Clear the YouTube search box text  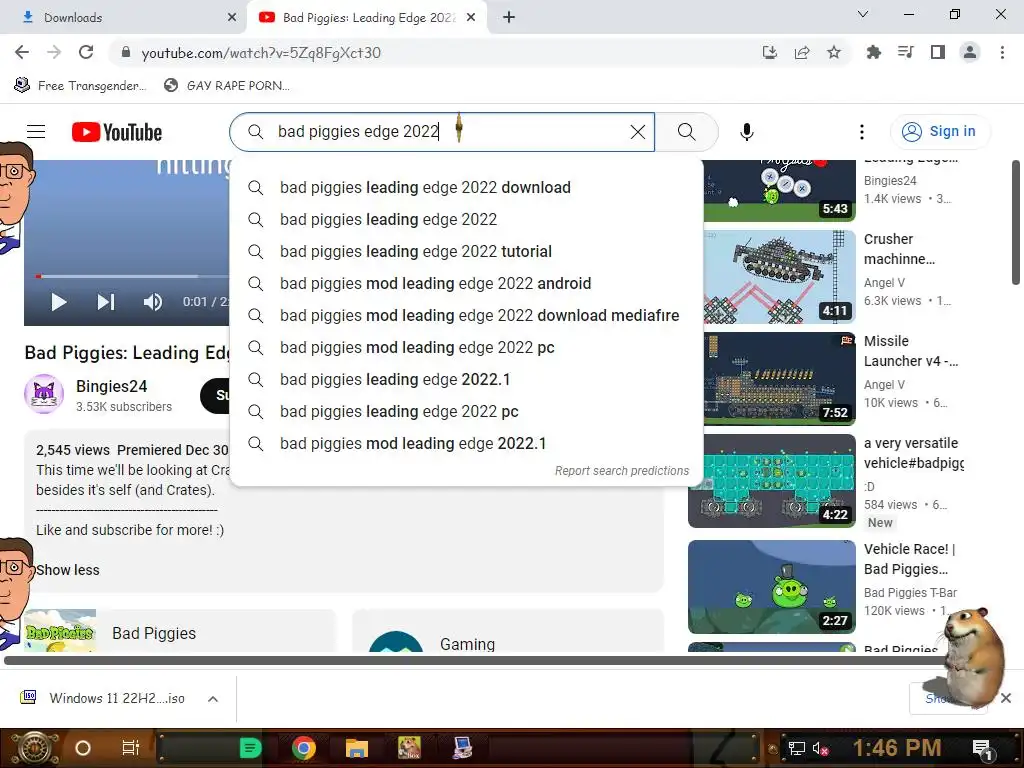tap(637, 132)
